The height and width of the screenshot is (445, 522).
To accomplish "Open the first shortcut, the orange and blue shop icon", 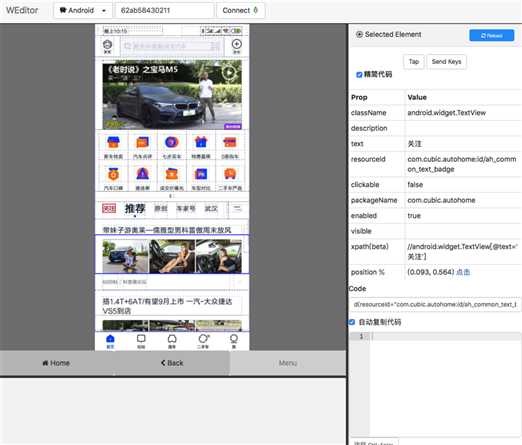I will coord(113,143).
